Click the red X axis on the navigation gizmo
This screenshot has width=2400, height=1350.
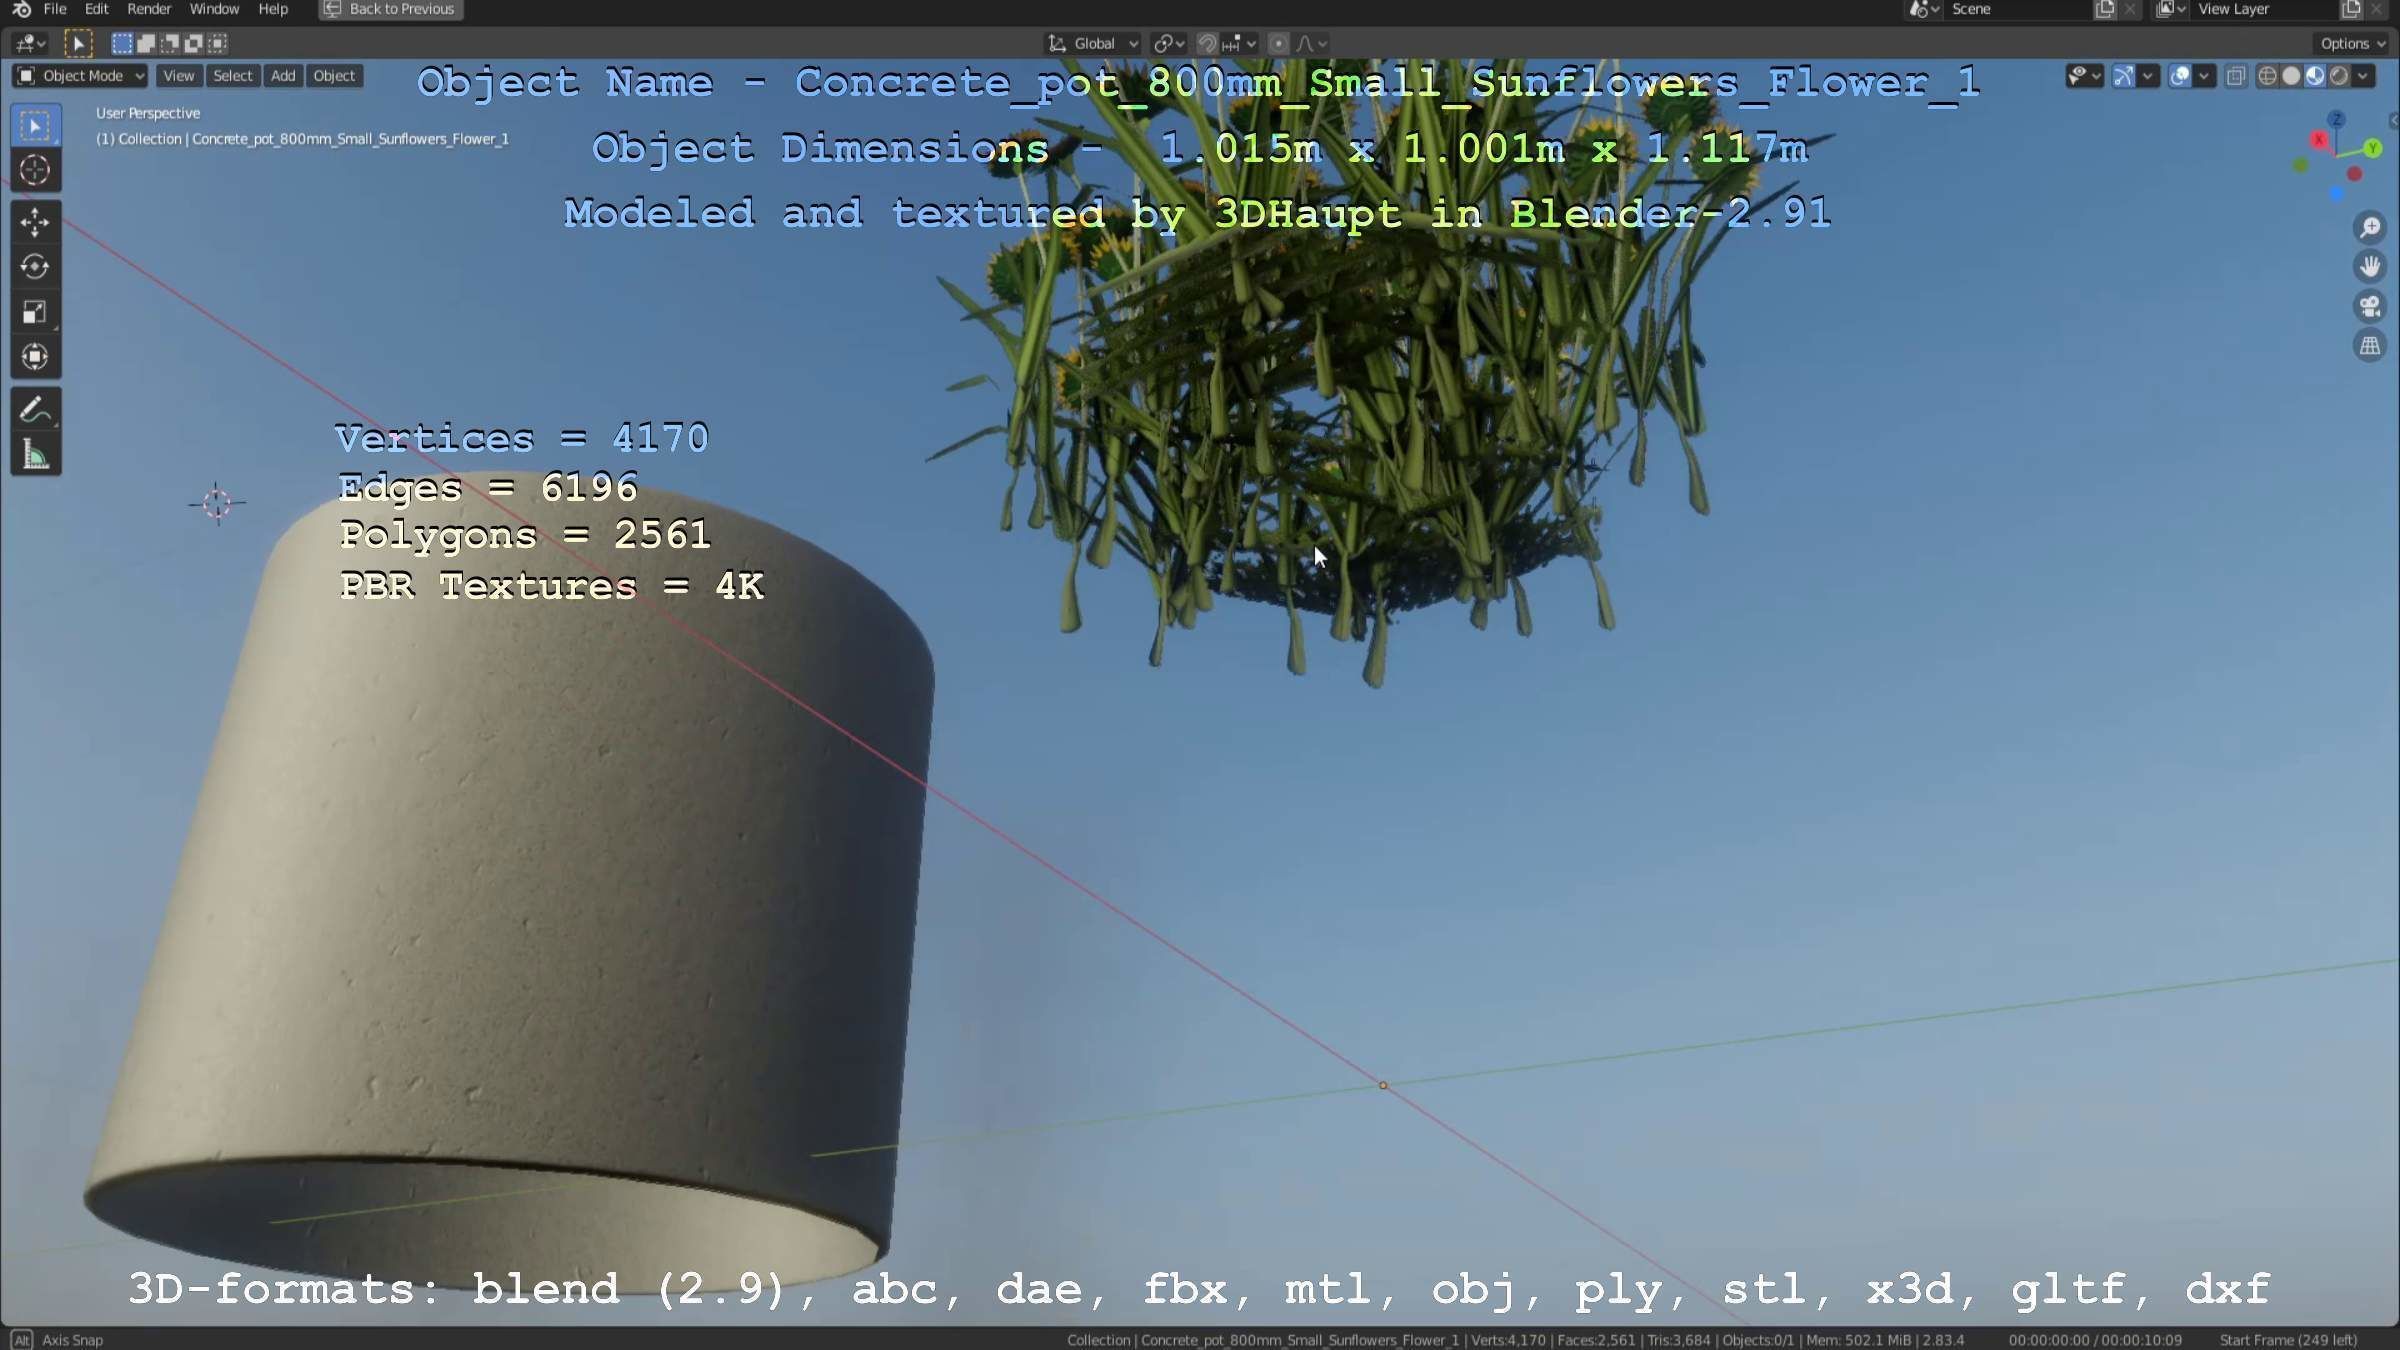[2319, 140]
